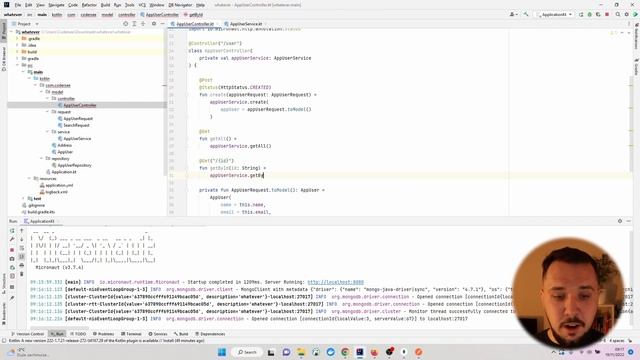Stop the application with the red toolbar square
Screen dimensions: 640x360
(x=607, y=14)
